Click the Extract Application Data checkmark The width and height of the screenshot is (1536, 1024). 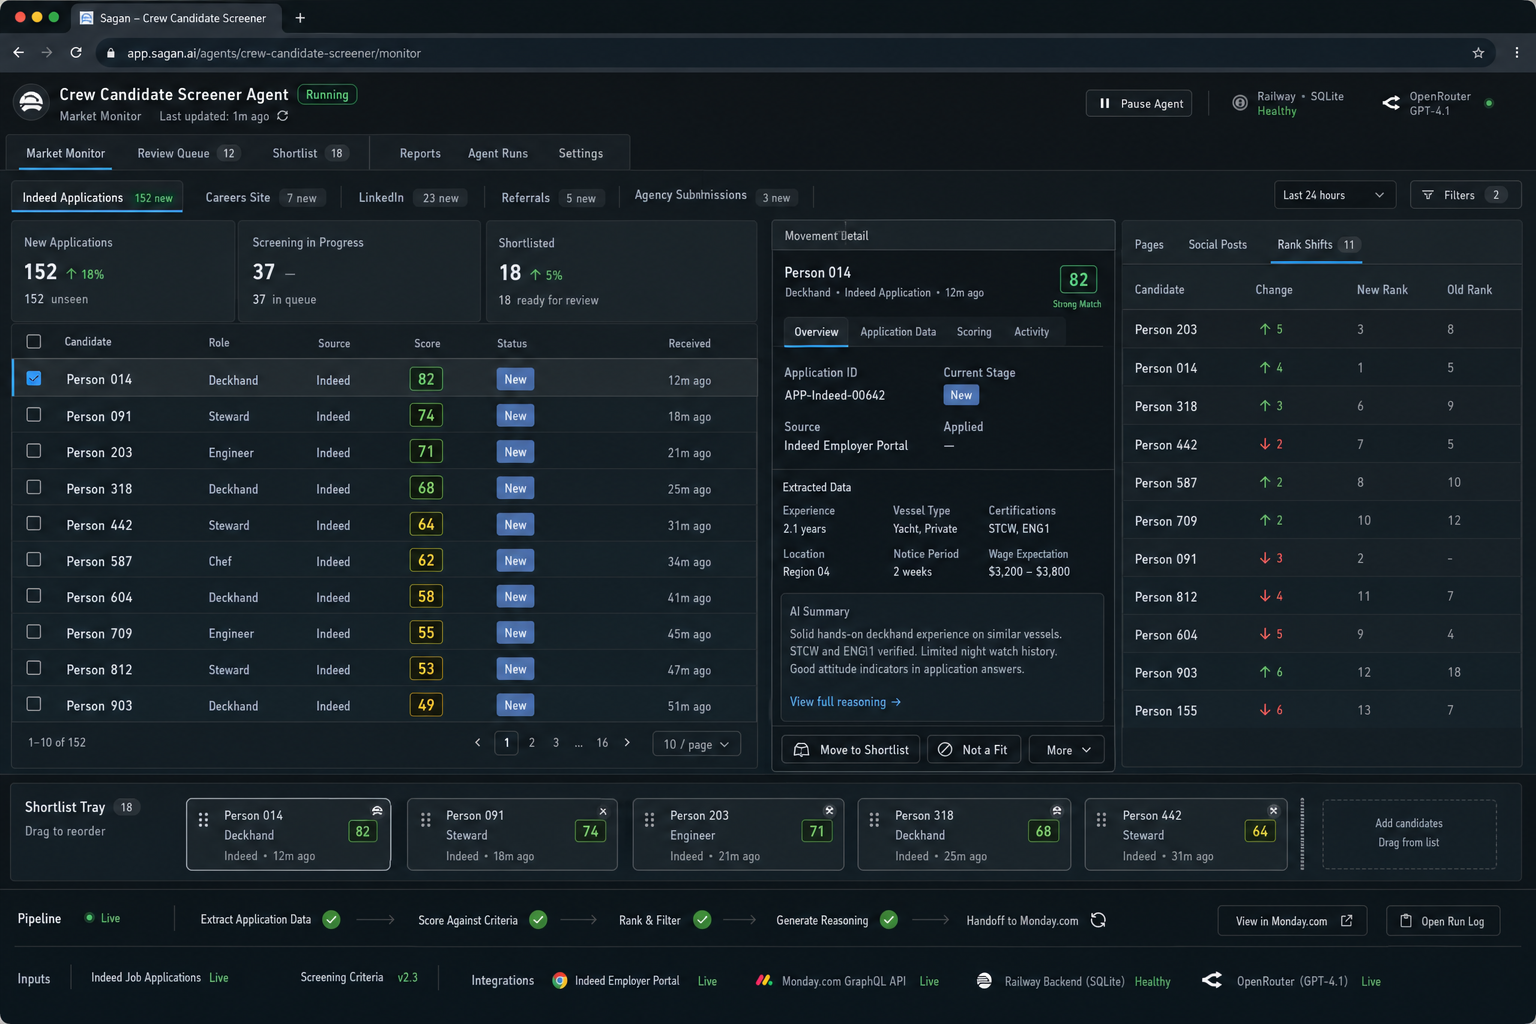pyautogui.click(x=332, y=920)
